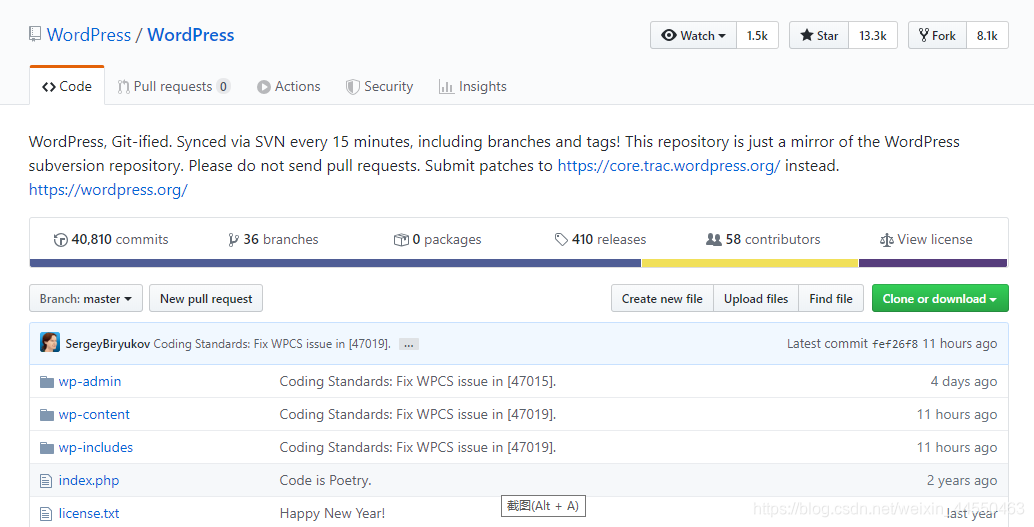Screen dimensions: 1034x527
Task: Click the yellow segment of the language bar
Action: coord(750,263)
